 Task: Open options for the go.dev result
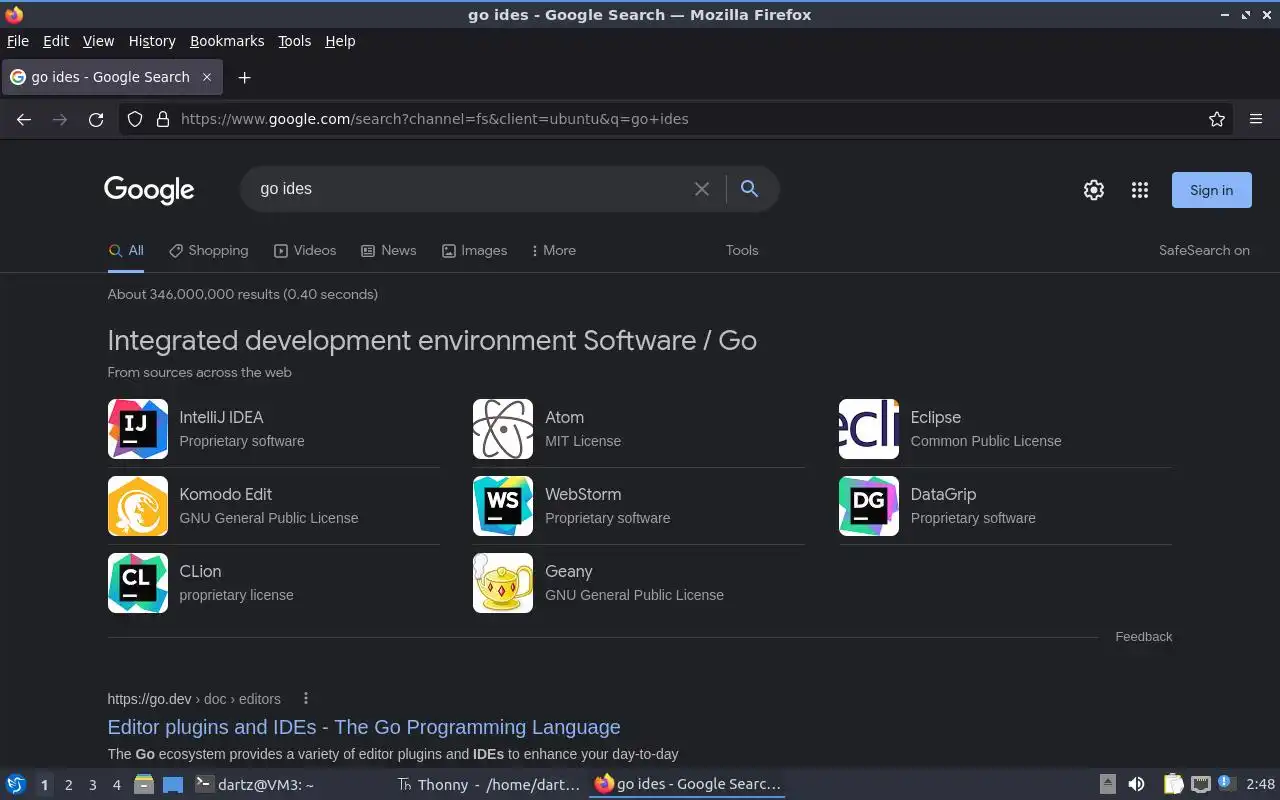tap(306, 699)
